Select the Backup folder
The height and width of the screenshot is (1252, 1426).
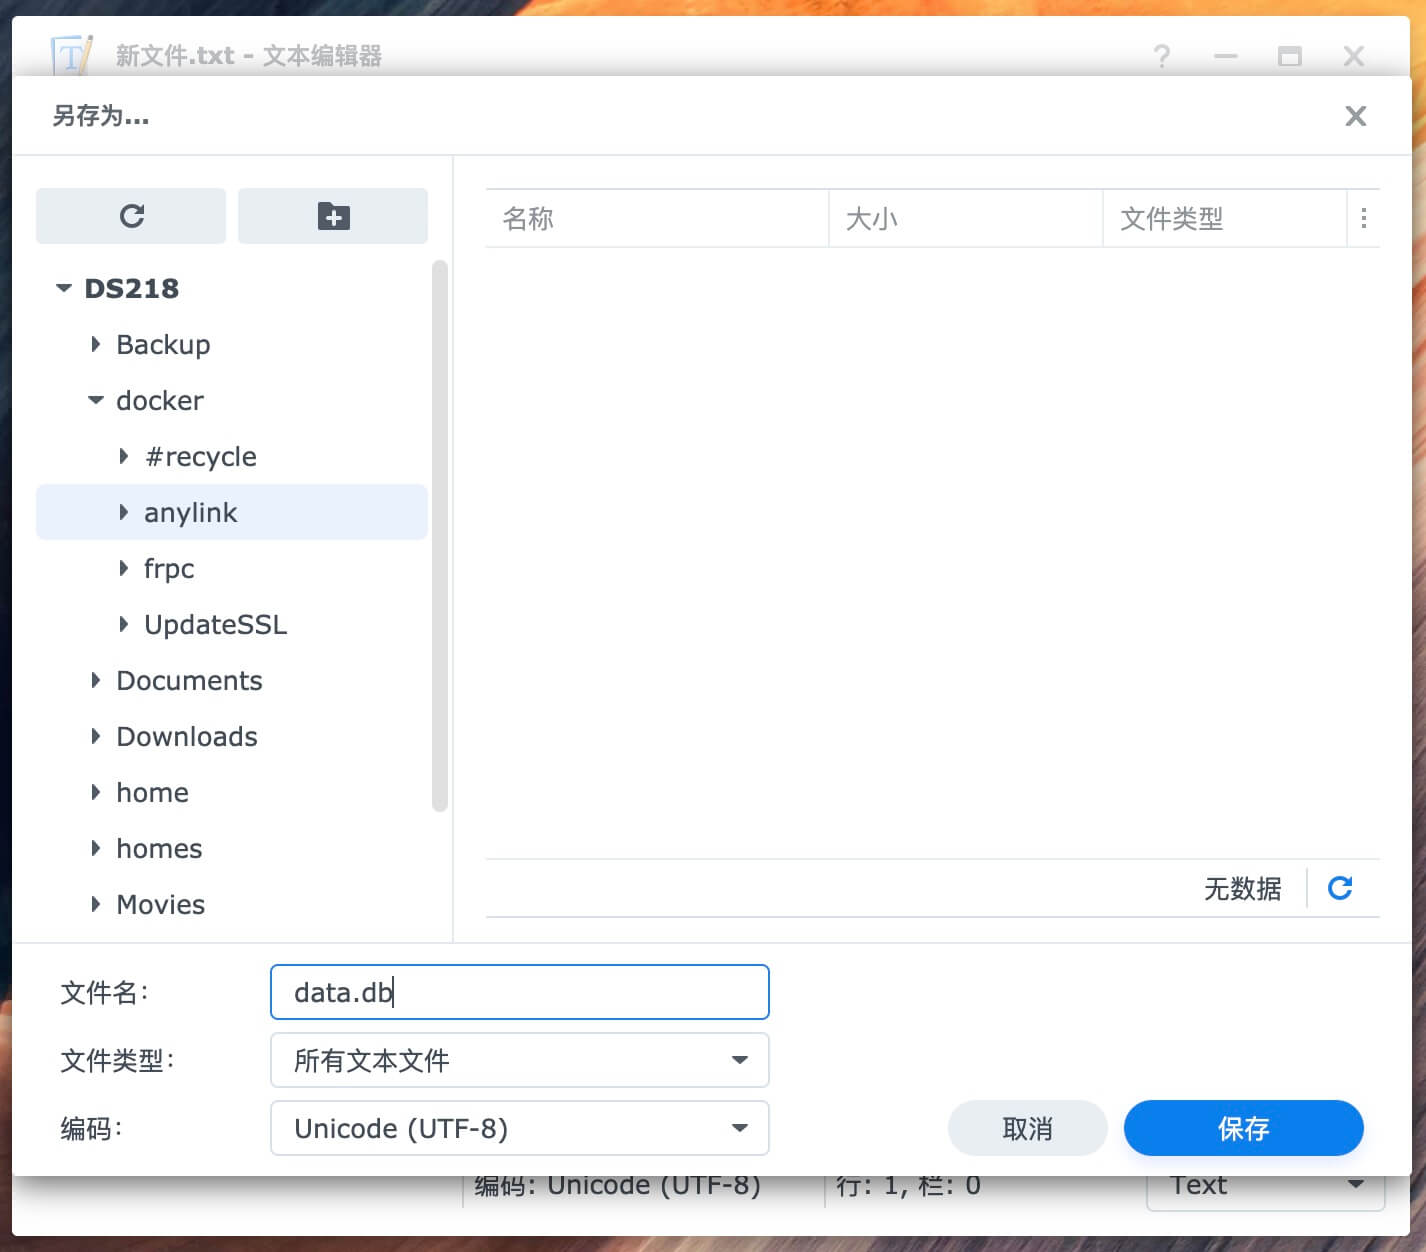163,344
